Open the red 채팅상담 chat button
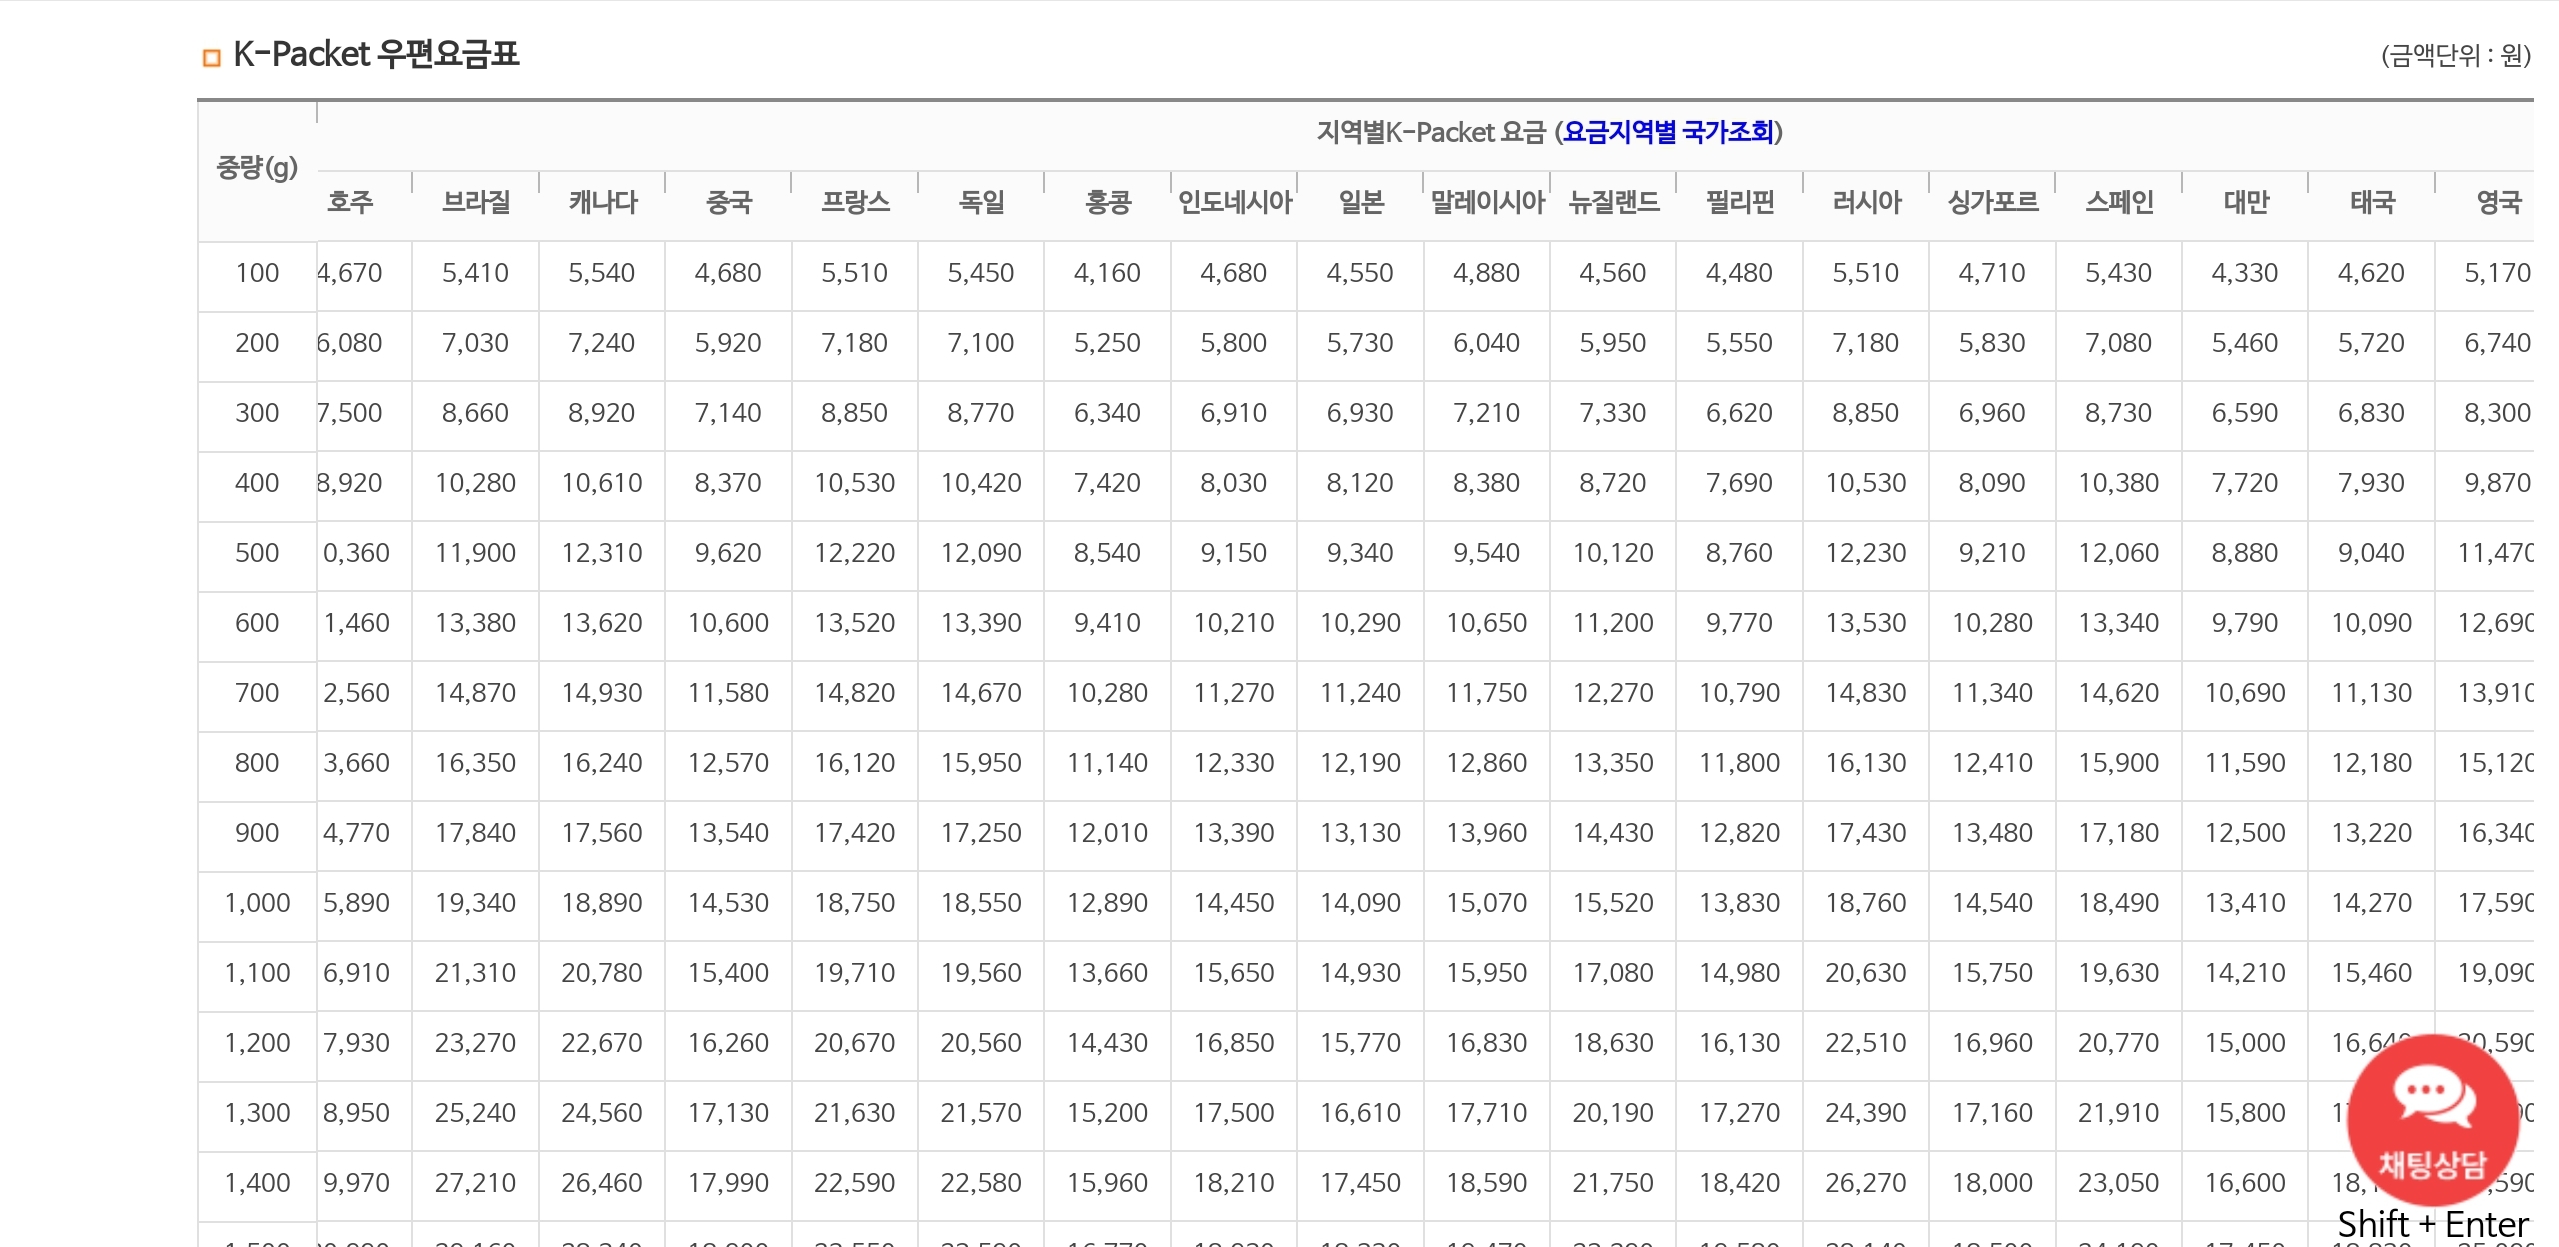The width and height of the screenshot is (2559, 1247). coord(2432,1120)
